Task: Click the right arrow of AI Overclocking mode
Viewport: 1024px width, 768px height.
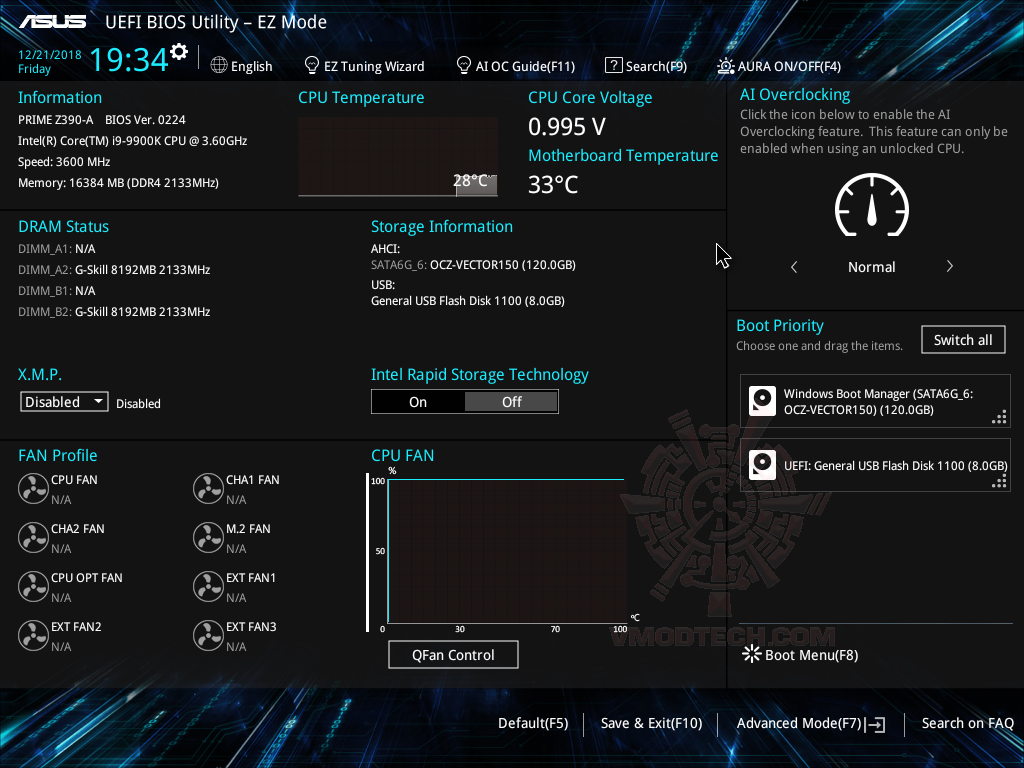Action: pyautogui.click(x=950, y=266)
